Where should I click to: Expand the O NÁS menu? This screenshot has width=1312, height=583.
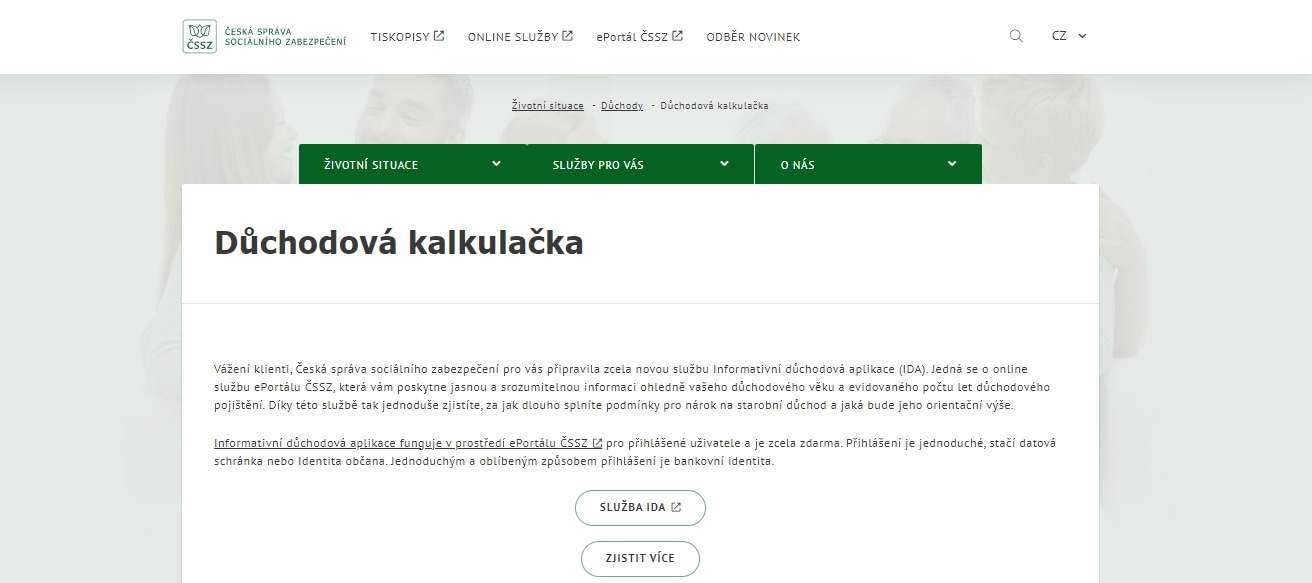(x=868, y=164)
